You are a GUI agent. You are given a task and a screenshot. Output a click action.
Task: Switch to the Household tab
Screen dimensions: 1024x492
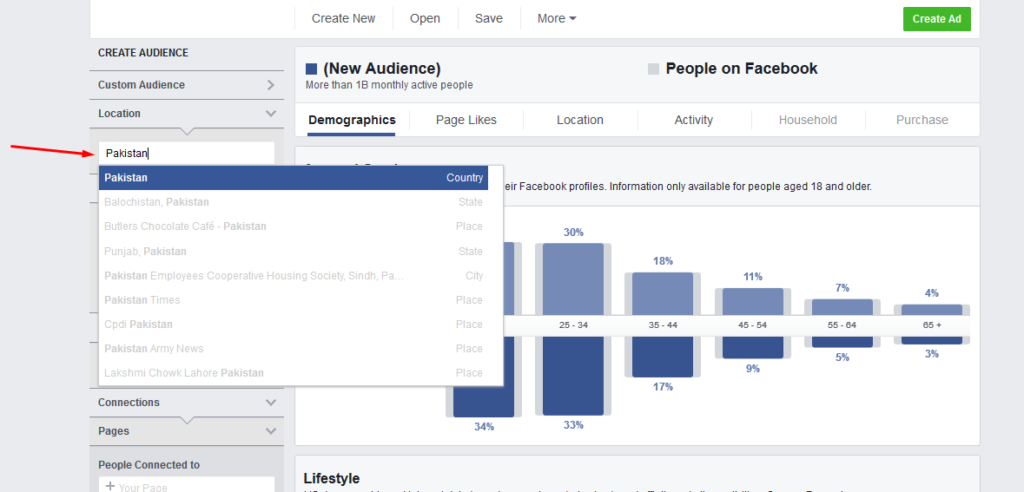pyautogui.click(x=808, y=120)
